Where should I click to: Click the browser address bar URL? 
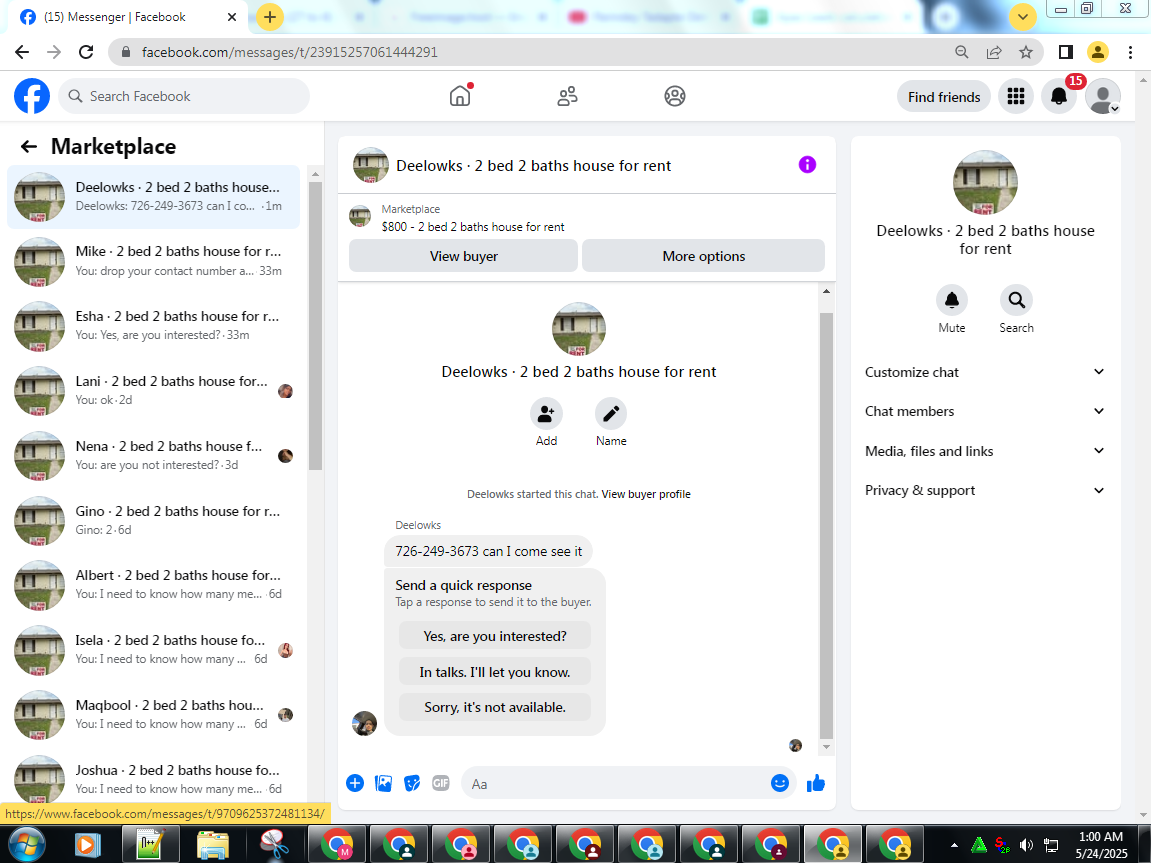click(x=289, y=52)
